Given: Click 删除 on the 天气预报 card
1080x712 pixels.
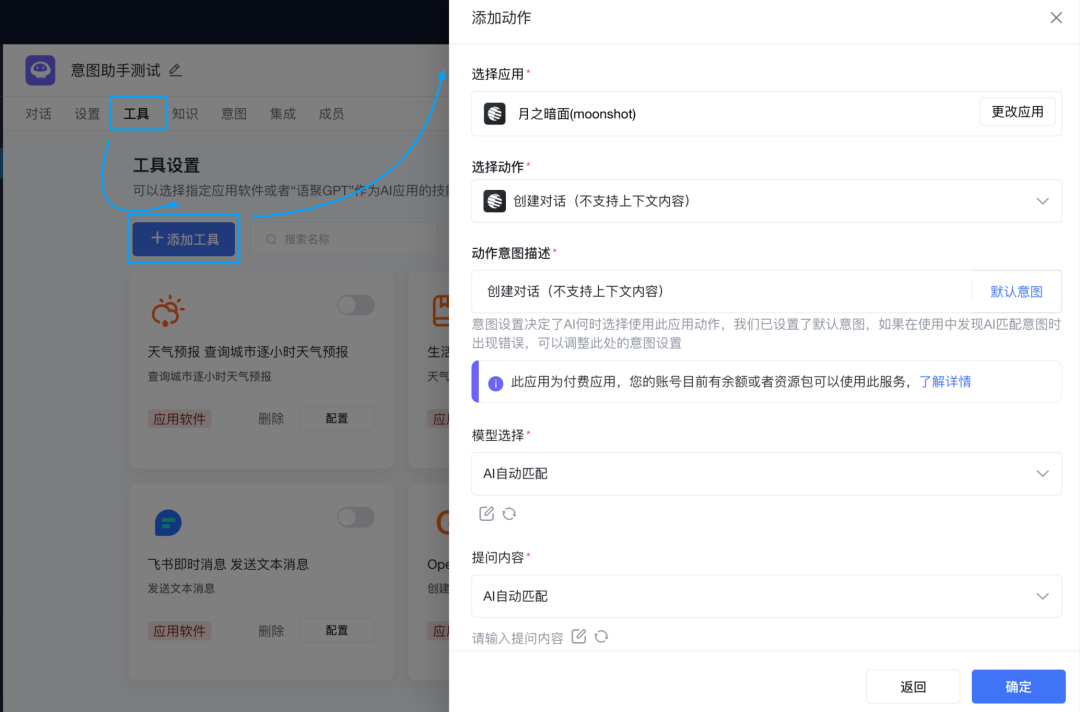Looking at the screenshot, I should pos(271,419).
